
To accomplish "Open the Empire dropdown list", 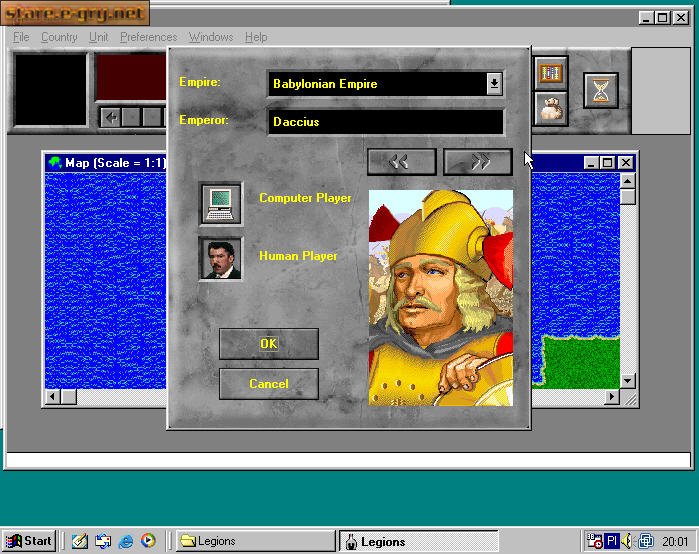I will pyautogui.click(x=494, y=83).
